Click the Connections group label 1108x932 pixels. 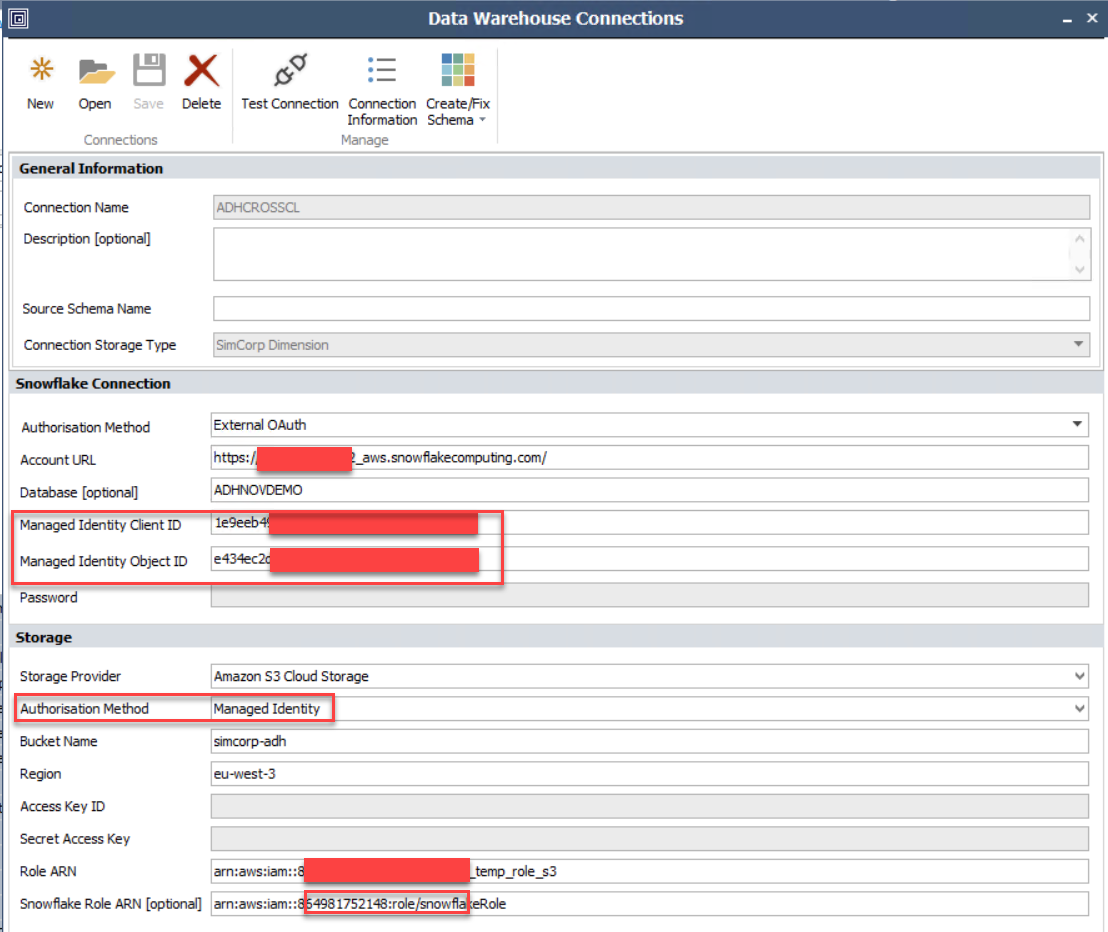[x=121, y=140]
